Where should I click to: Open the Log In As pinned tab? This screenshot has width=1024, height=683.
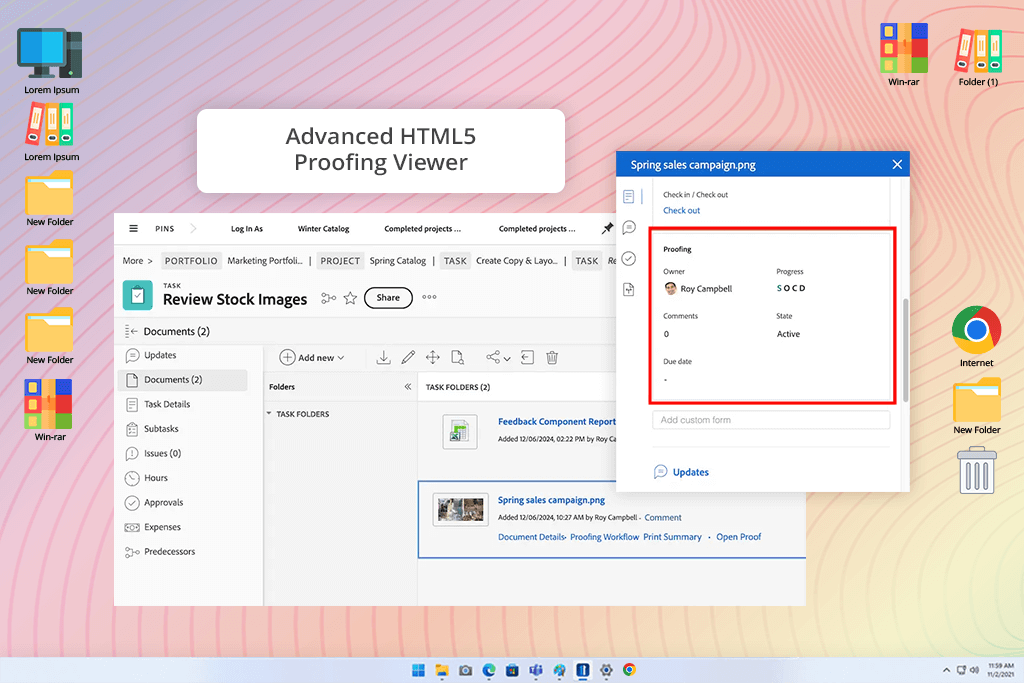pyautogui.click(x=247, y=229)
